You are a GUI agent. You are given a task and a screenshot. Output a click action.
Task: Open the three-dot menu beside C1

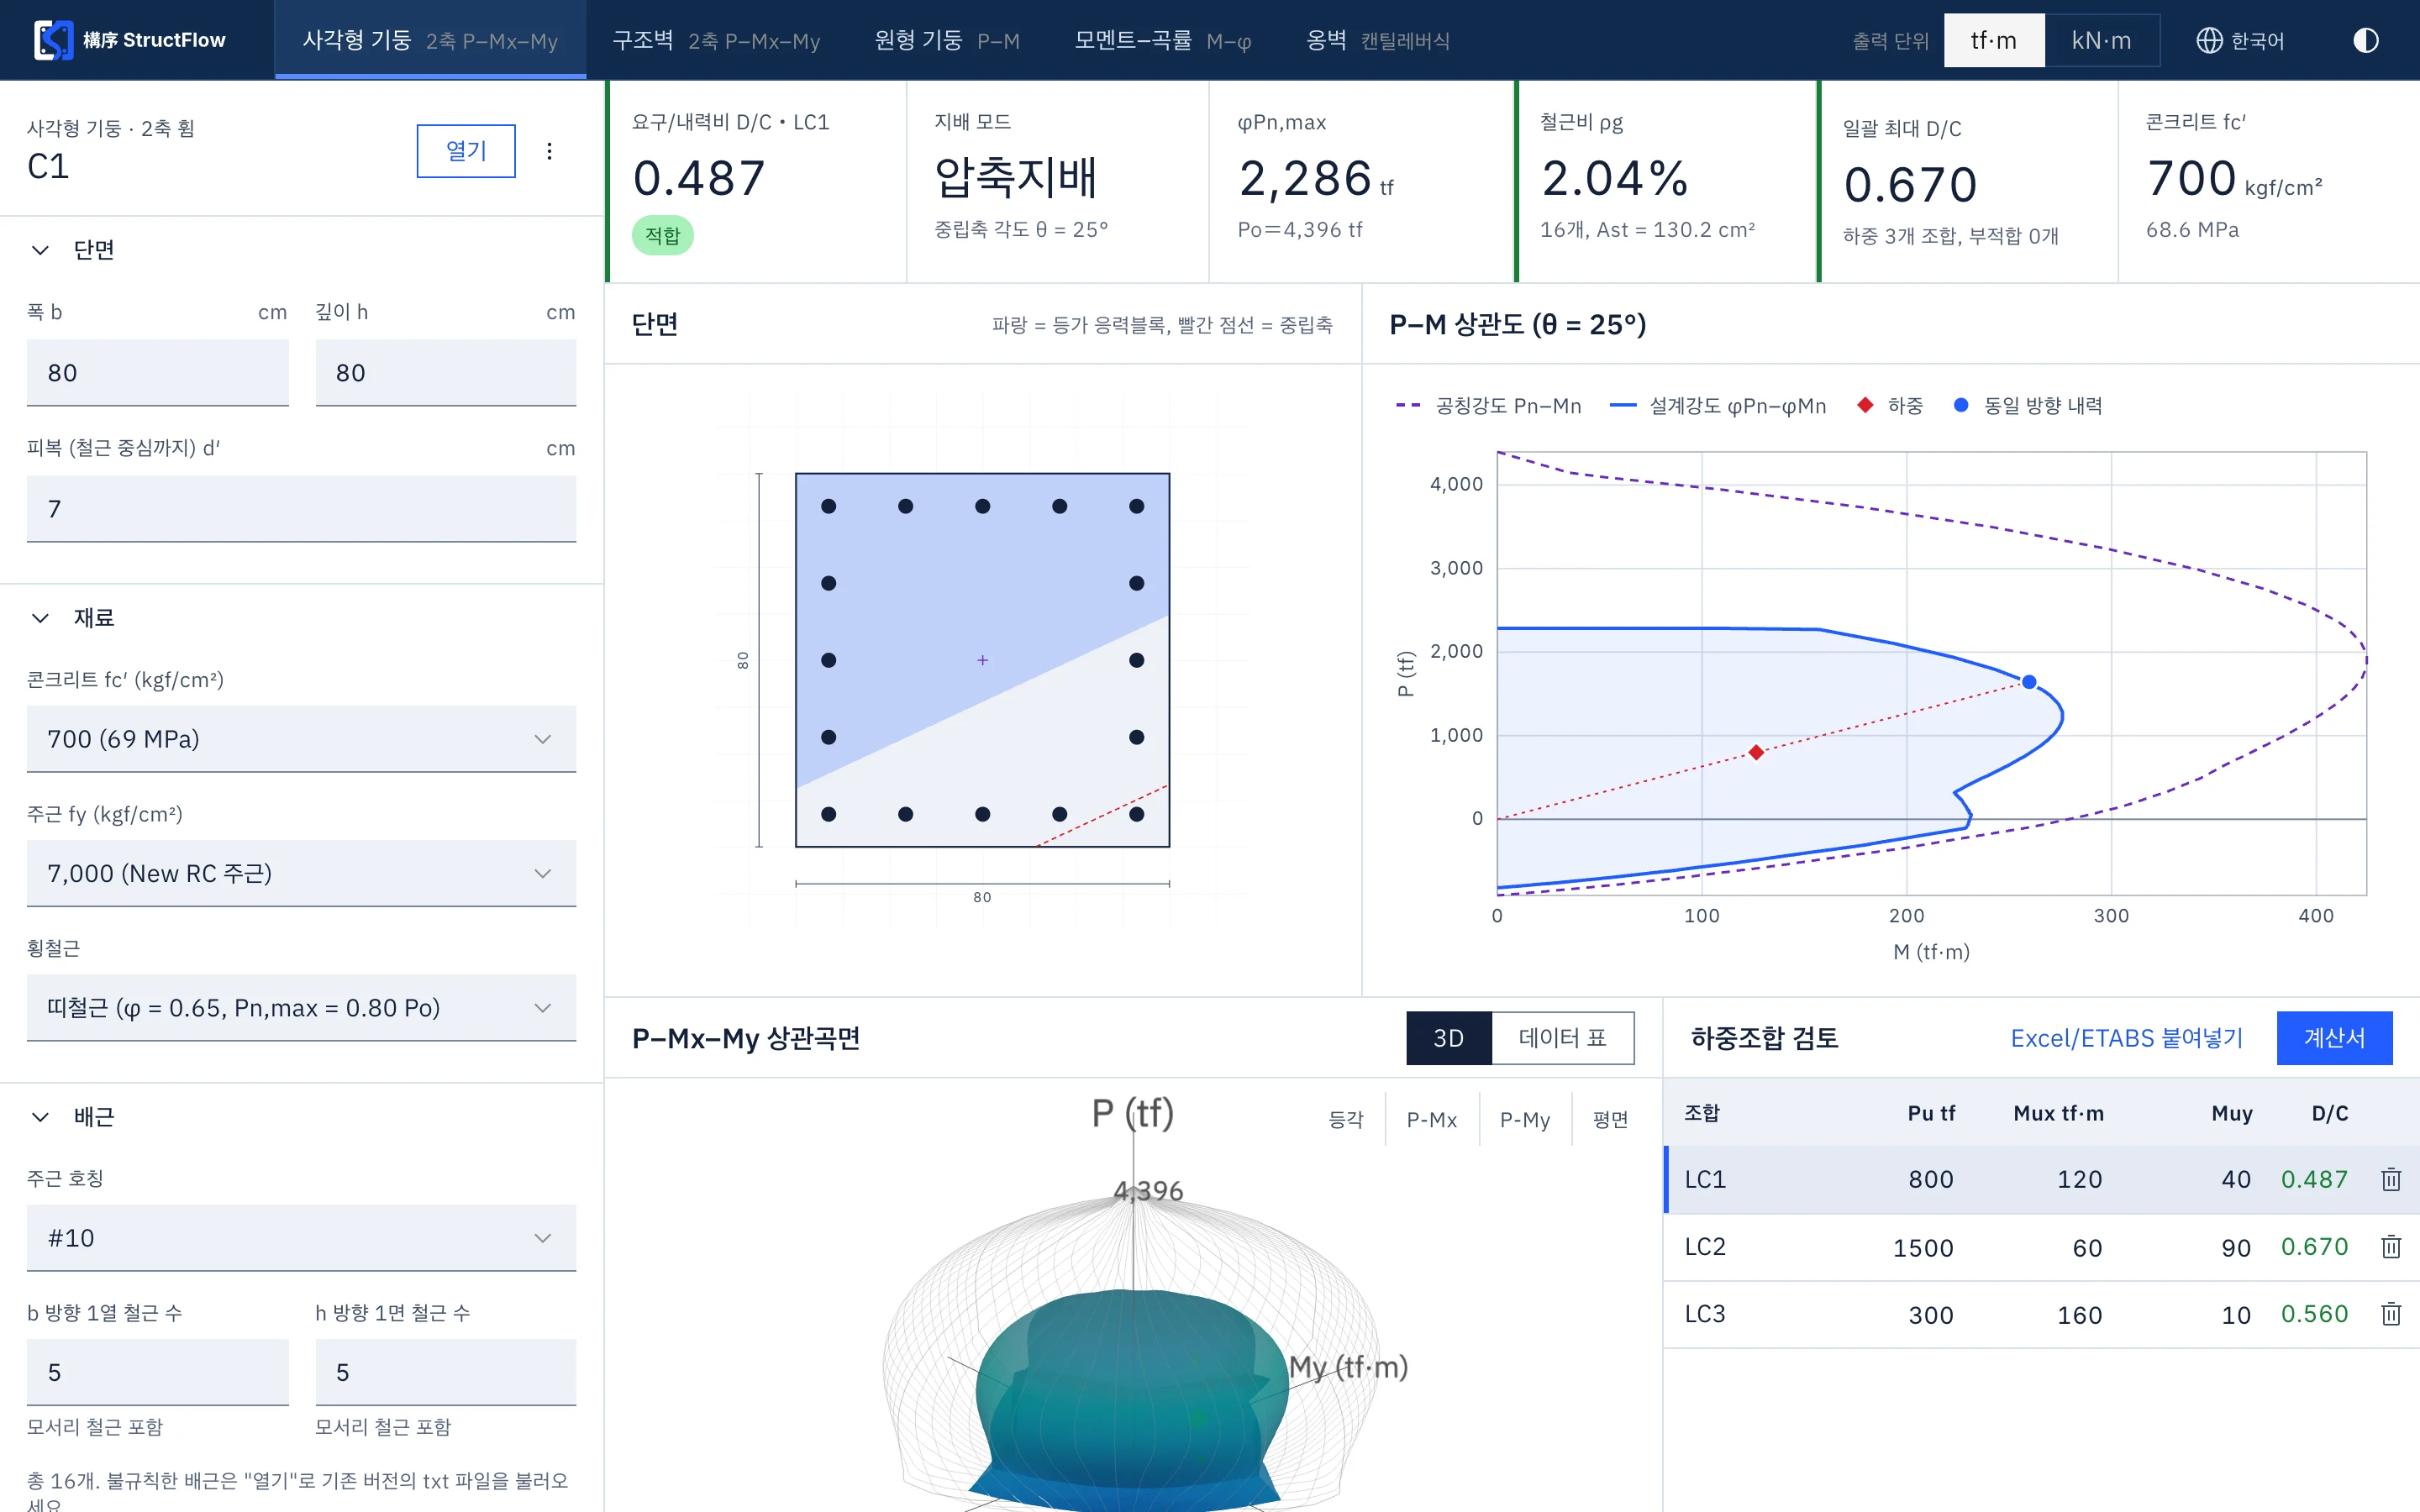tap(549, 151)
